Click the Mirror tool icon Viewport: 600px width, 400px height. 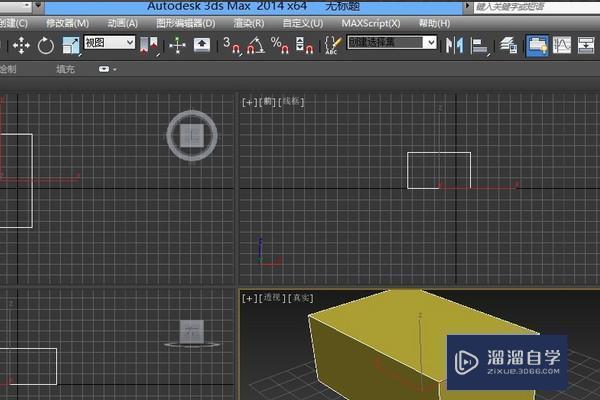tap(455, 45)
